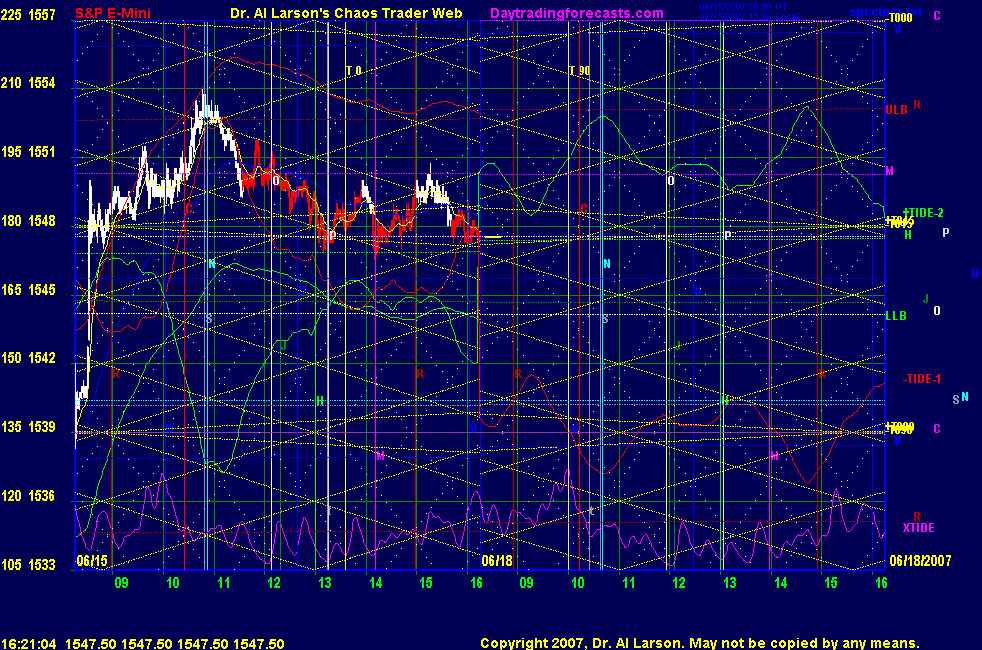Click the T 90 marker label

(x=579, y=71)
